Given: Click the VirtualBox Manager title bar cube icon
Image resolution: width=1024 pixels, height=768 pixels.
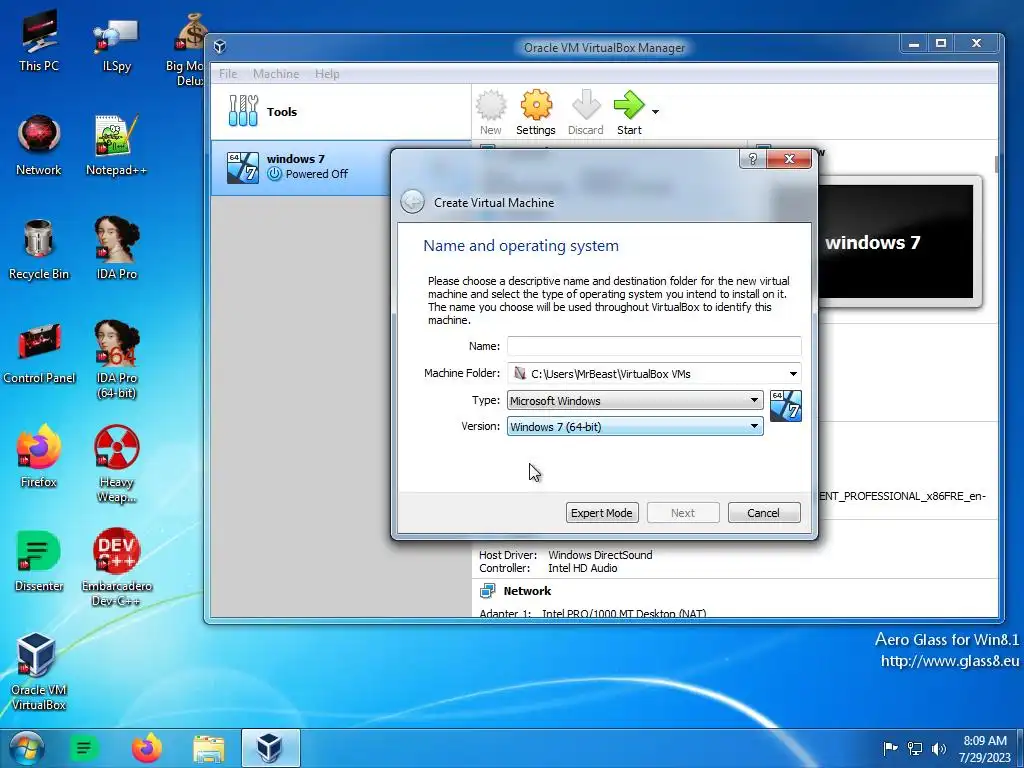Looking at the screenshot, I should click(x=220, y=46).
